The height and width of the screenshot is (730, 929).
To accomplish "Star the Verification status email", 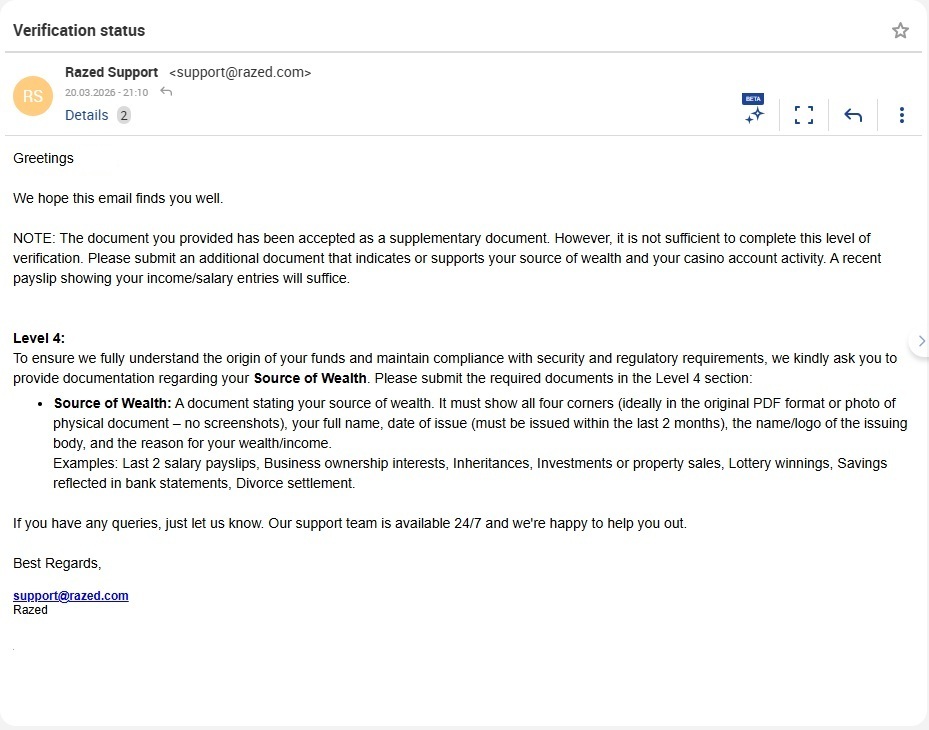I will (x=900, y=31).
